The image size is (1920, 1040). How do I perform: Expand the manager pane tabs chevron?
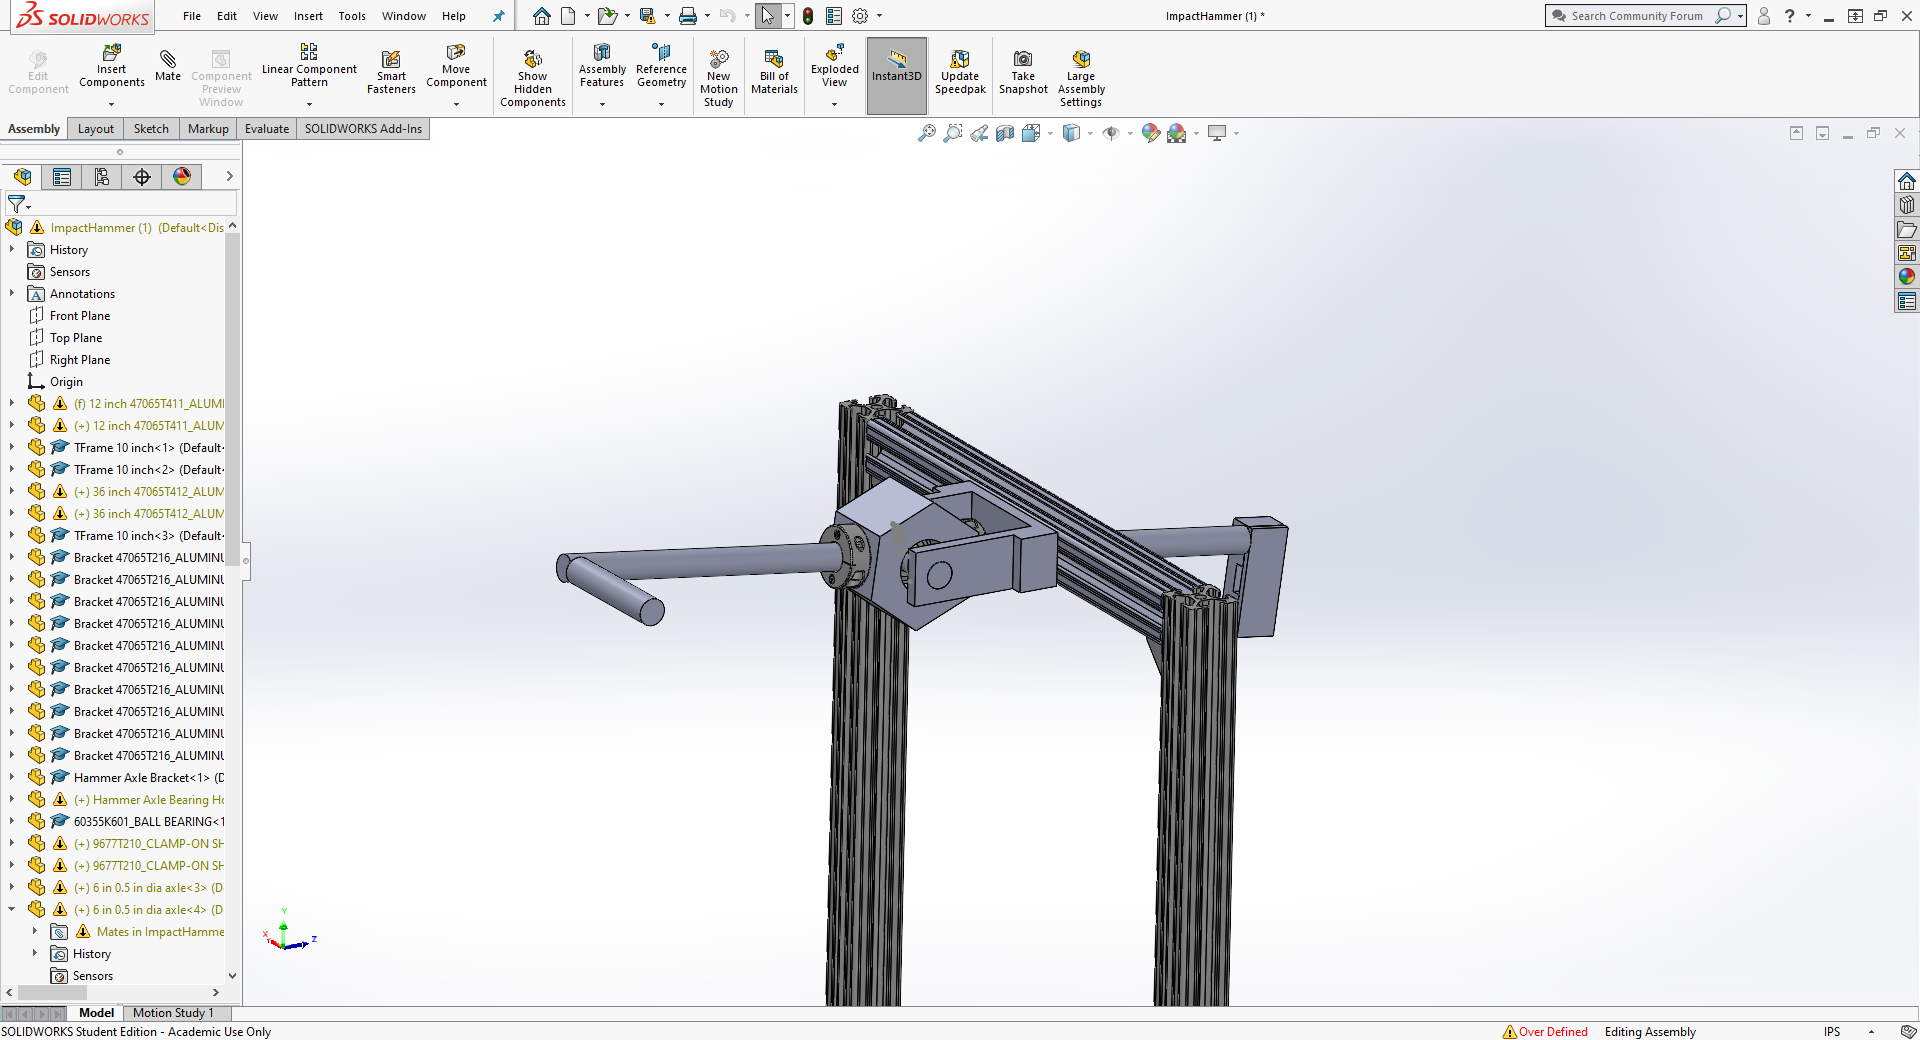[229, 176]
